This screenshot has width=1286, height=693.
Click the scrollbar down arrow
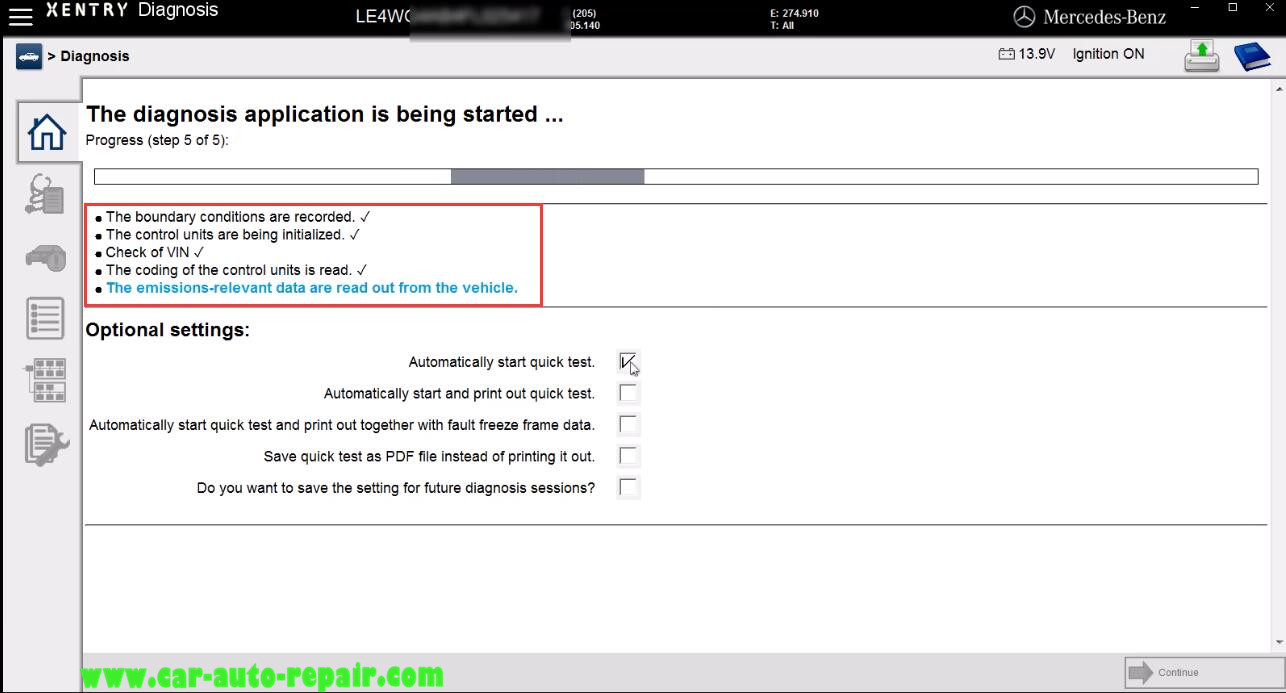[x=1278, y=642]
